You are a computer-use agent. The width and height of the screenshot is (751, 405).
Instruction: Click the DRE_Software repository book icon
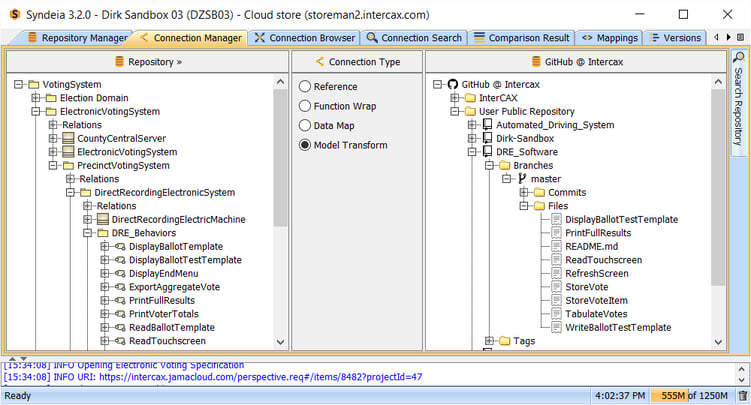point(488,152)
